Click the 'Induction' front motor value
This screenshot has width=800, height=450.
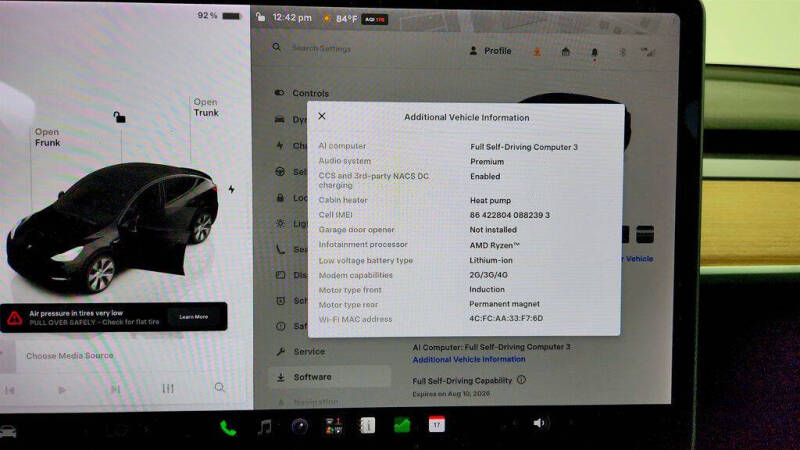487,289
